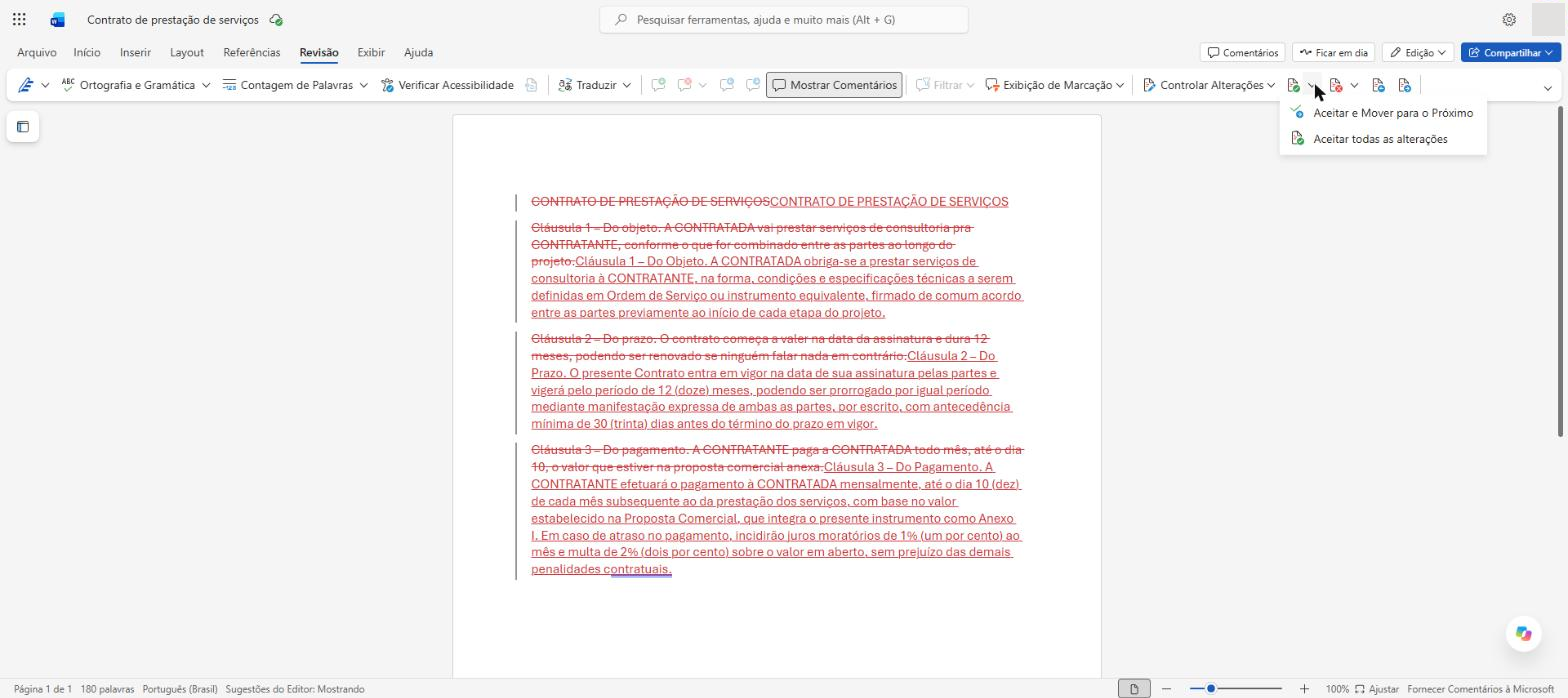The image size is (1568, 698).
Task: Open the settings gear
Action: tap(1509, 19)
